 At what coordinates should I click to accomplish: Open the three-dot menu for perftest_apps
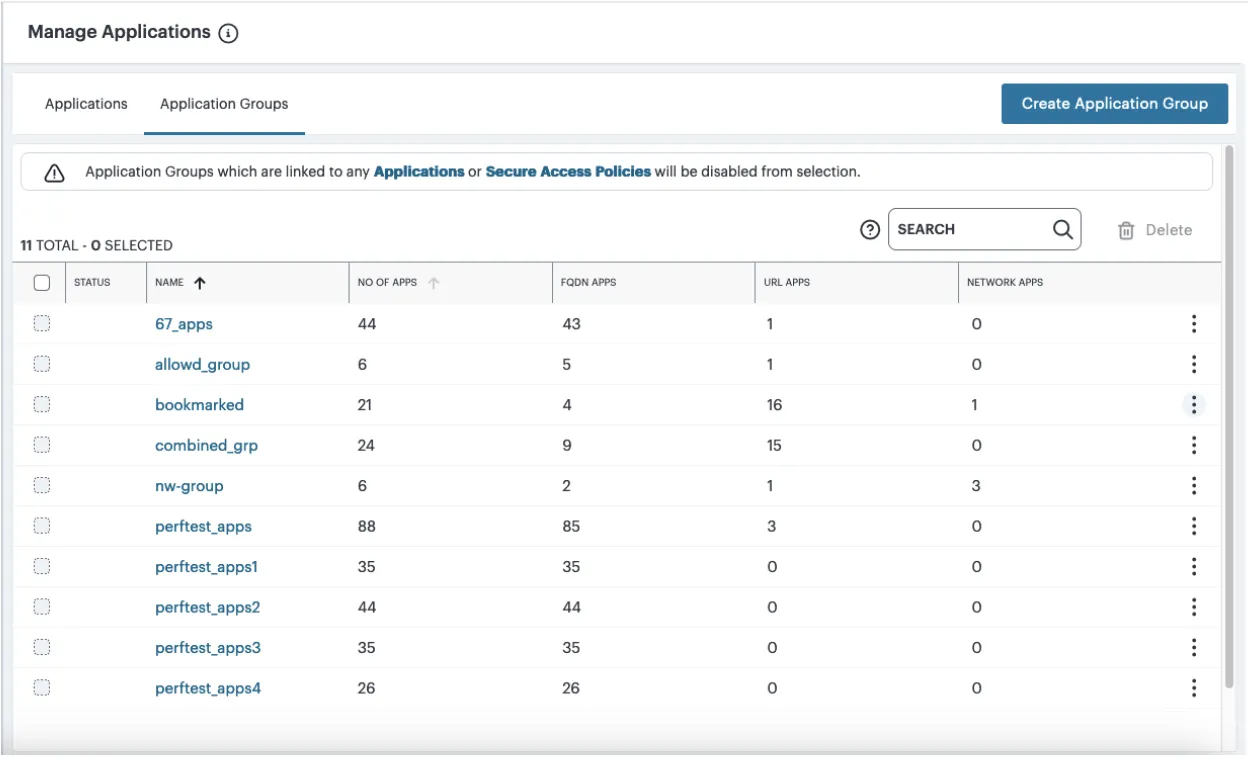pyautogui.click(x=1194, y=526)
